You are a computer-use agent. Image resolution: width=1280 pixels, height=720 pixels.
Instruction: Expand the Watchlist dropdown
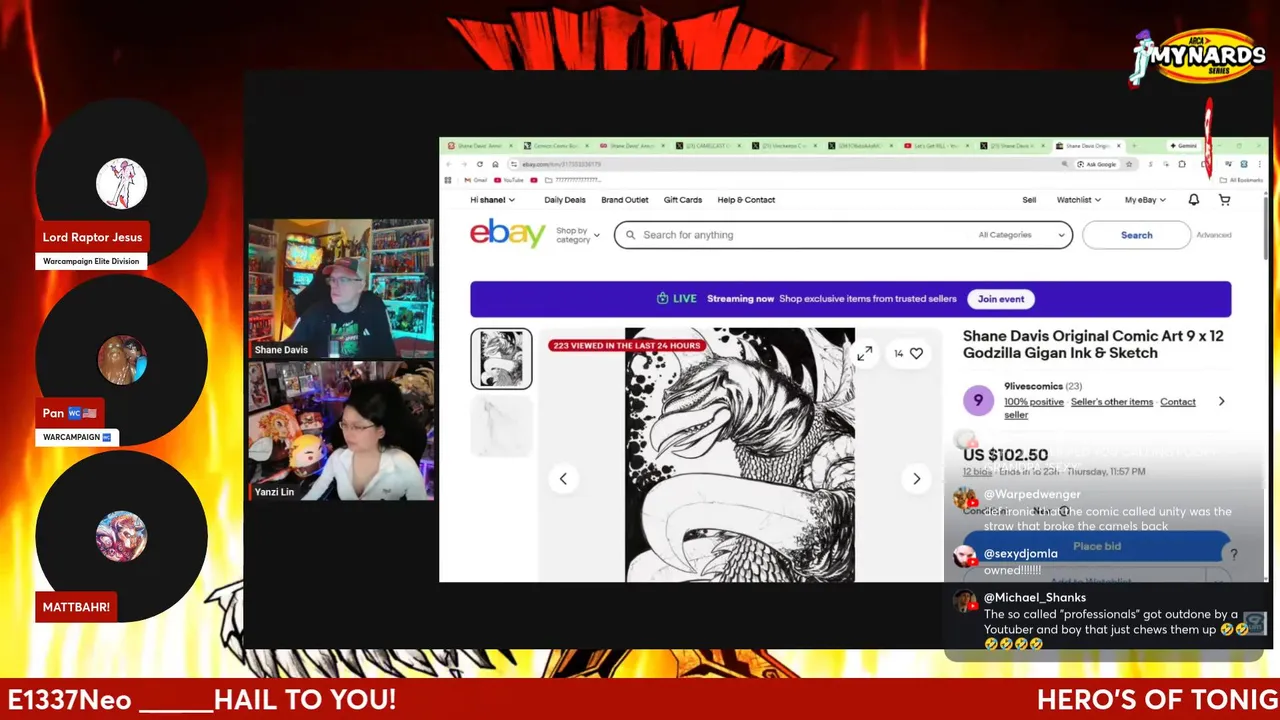1078,200
